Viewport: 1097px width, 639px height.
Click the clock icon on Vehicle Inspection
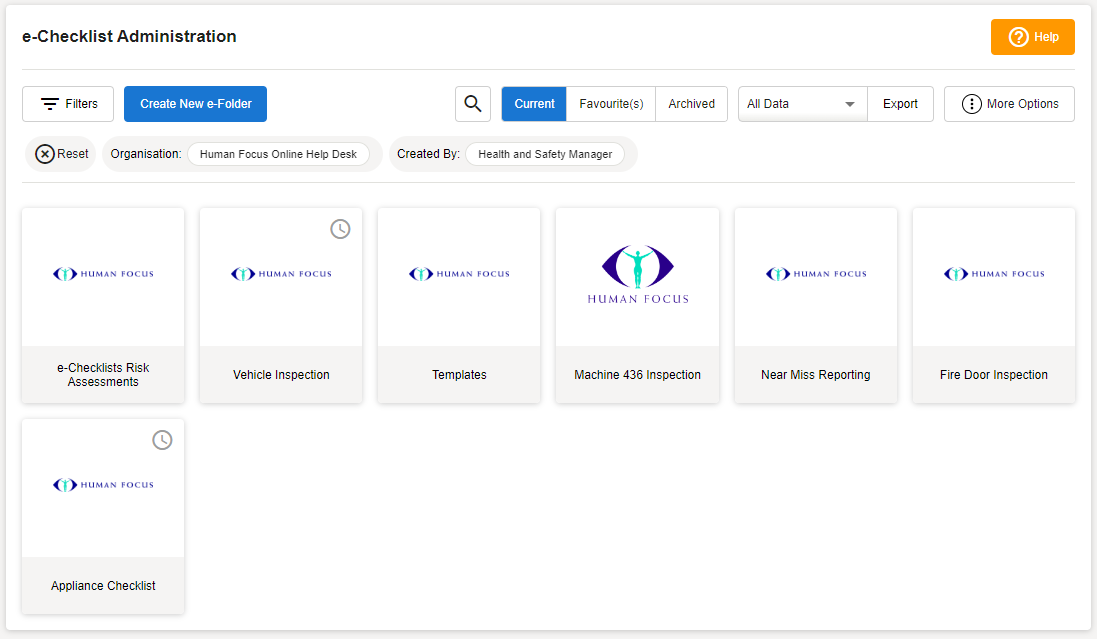click(x=341, y=229)
